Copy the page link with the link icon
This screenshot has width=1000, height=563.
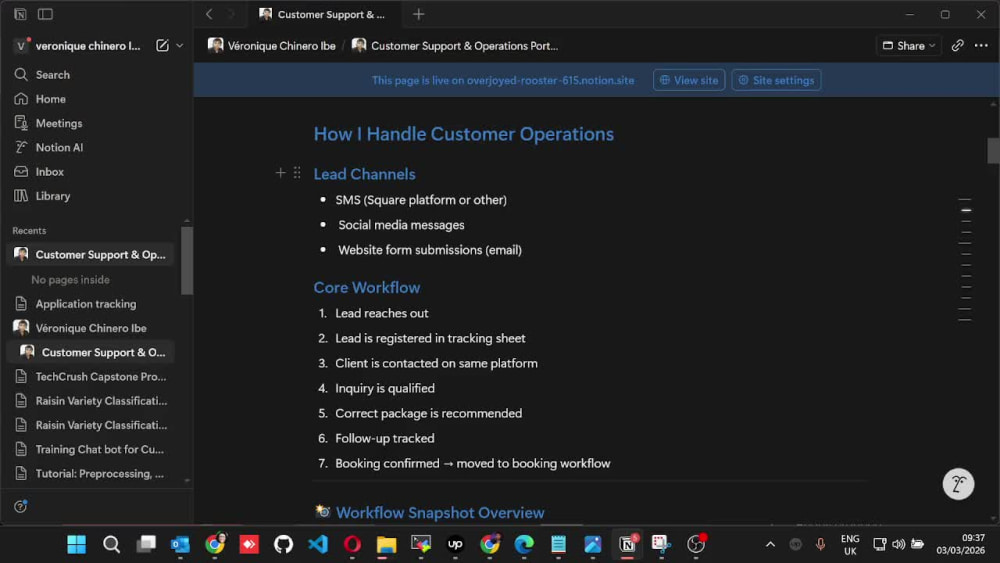click(x=957, y=45)
